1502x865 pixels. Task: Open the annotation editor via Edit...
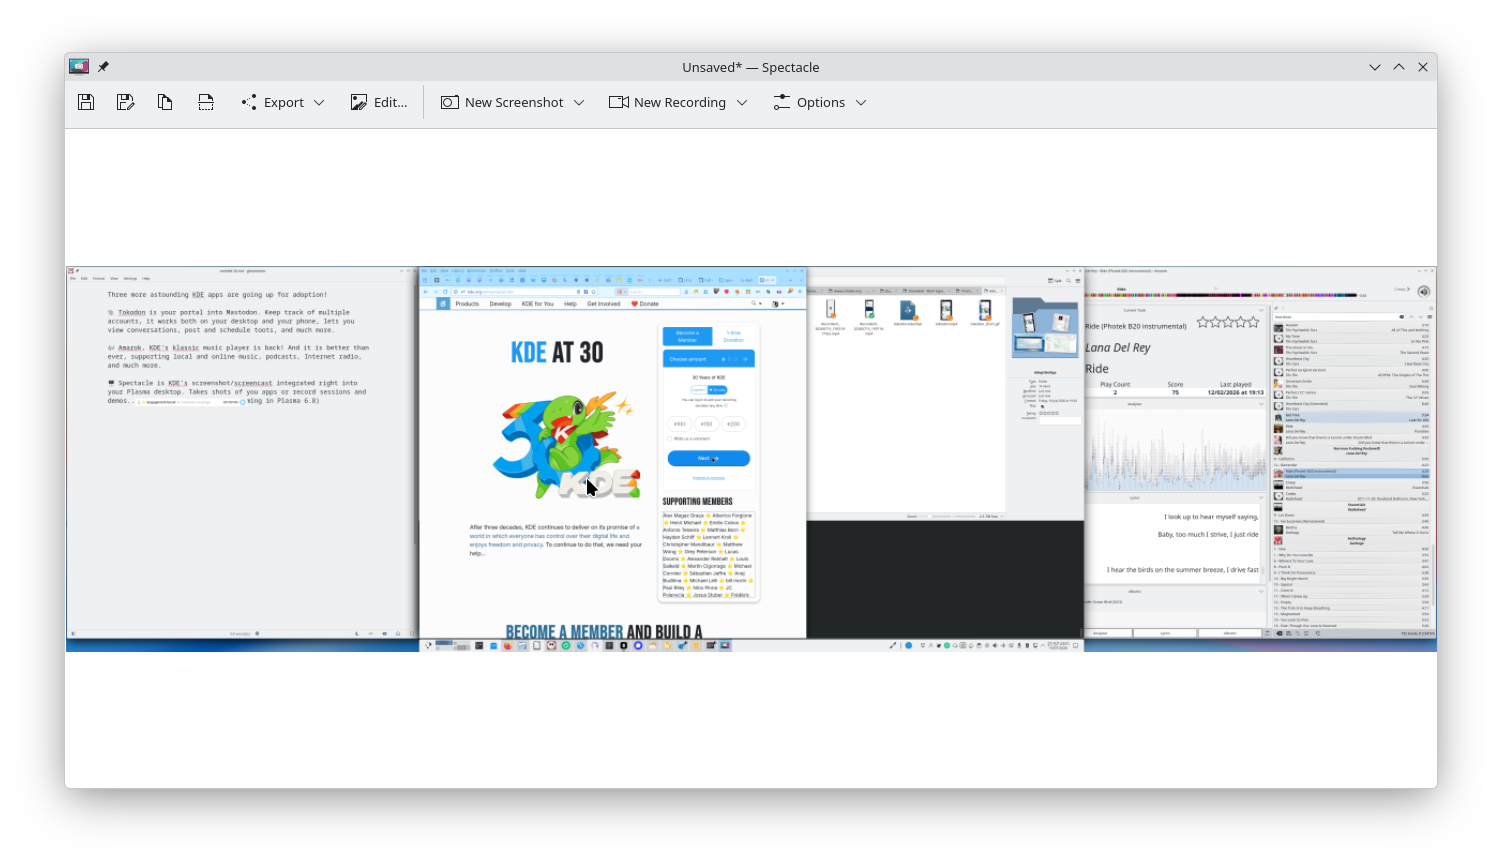coord(379,102)
